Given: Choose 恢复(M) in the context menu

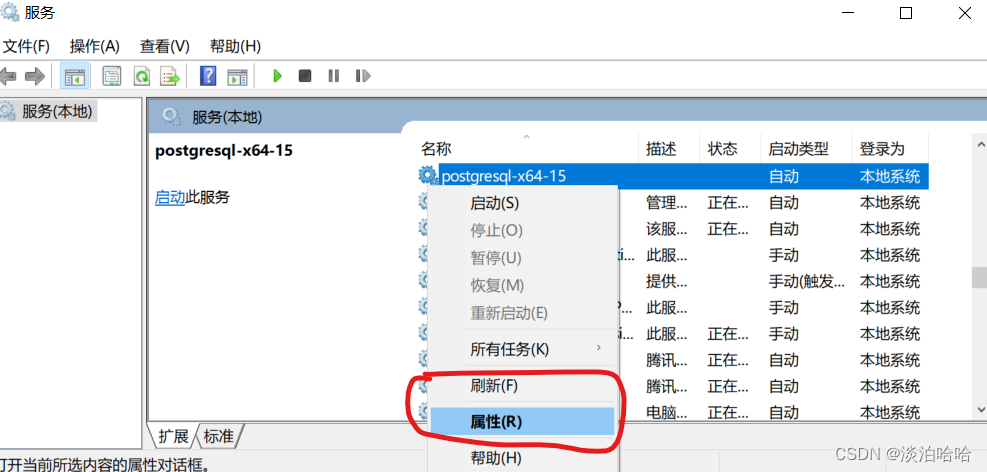Looking at the screenshot, I should [x=523, y=285].
